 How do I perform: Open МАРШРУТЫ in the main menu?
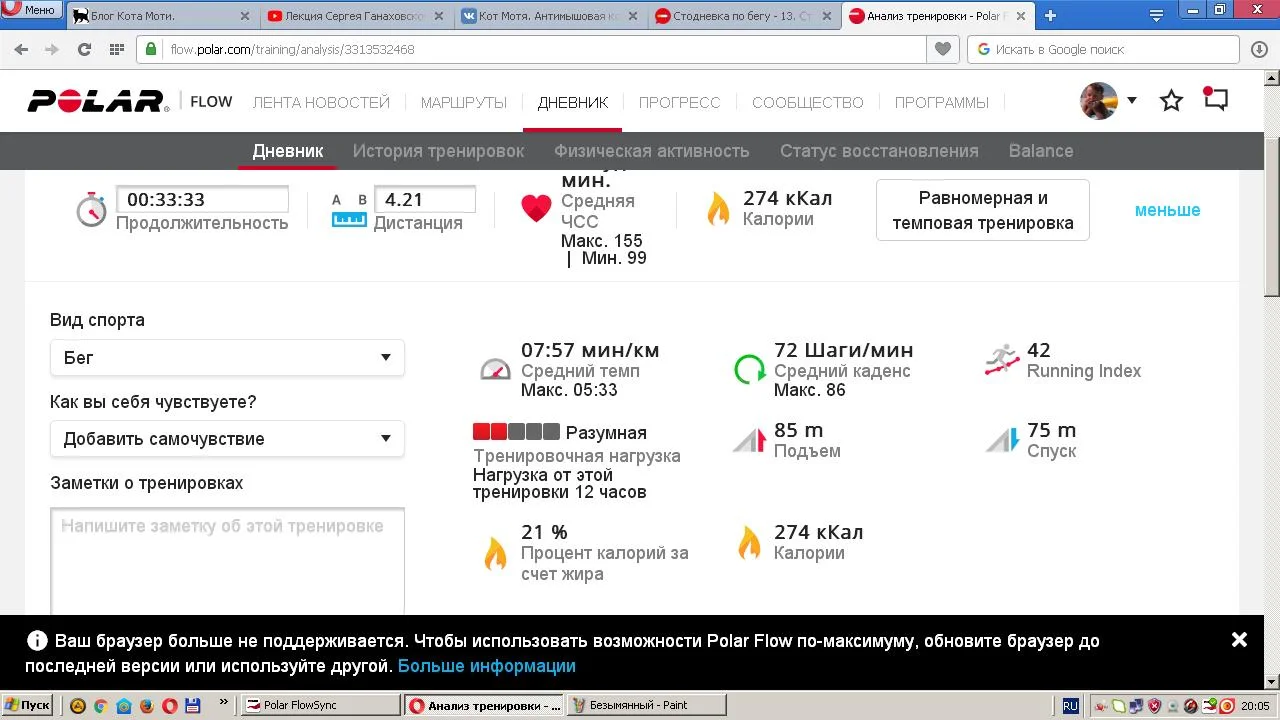464,102
